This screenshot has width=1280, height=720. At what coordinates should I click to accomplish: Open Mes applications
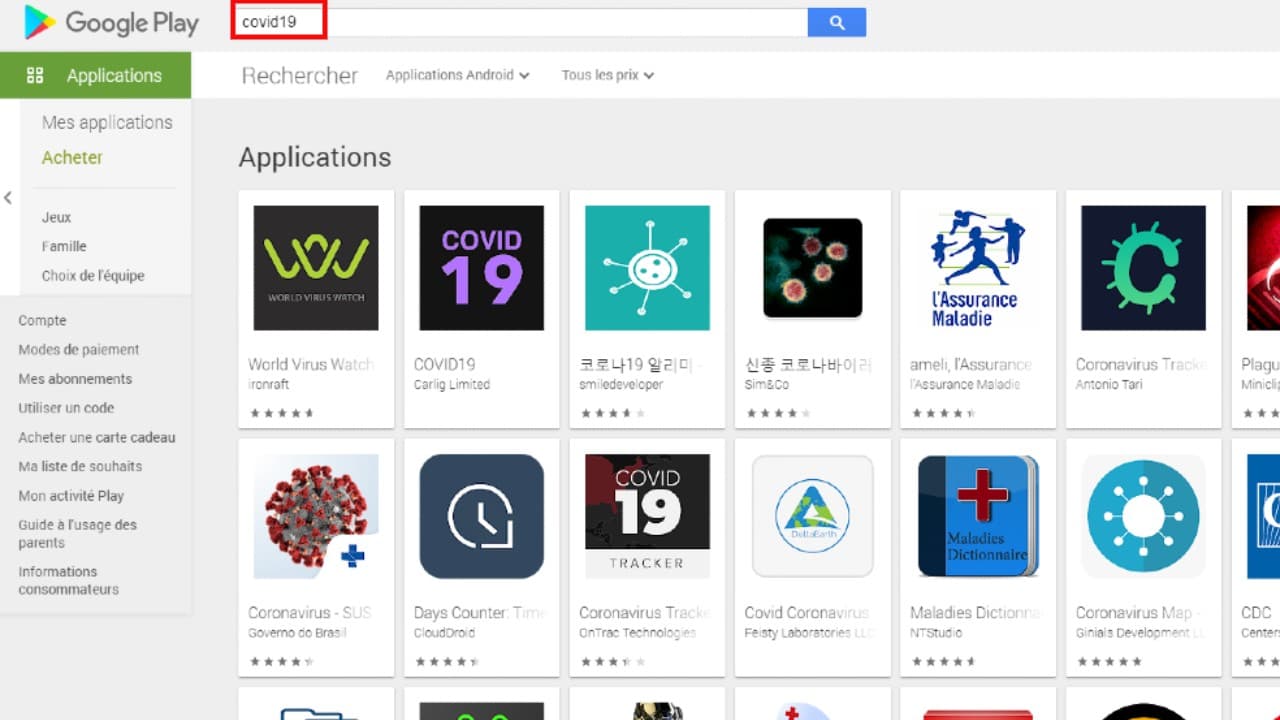coord(107,122)
